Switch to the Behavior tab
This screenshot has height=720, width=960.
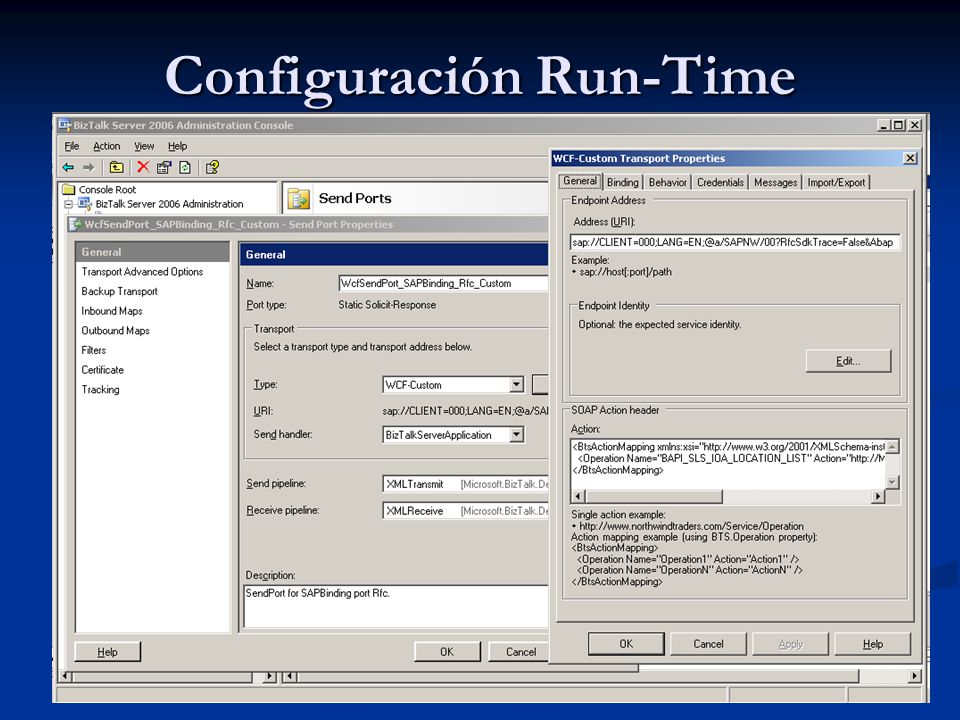pyautogui.click(x=668, y=182)
